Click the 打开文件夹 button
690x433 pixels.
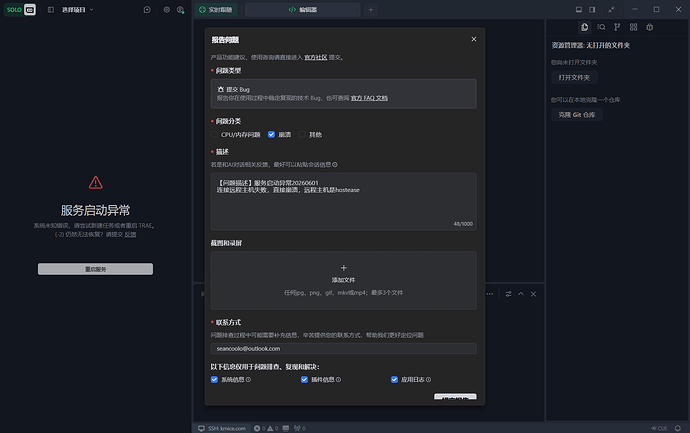click(x=574, y=77)
